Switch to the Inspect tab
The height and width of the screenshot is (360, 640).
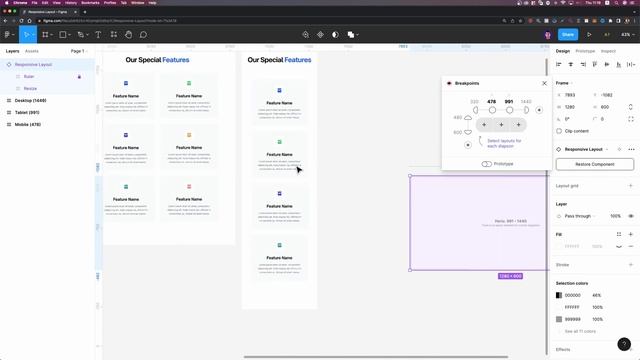[x=608, y=51]
